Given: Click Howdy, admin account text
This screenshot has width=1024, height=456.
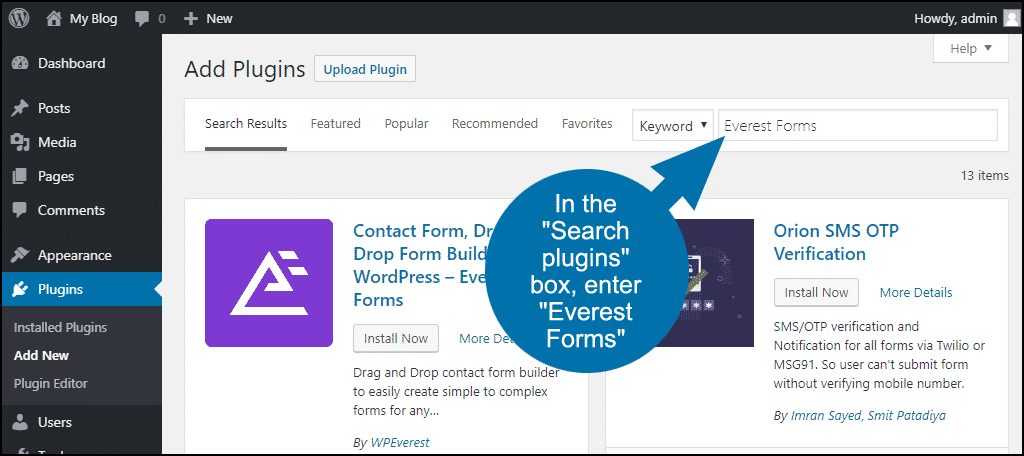Looking at the screenshot, I should pyautogui.click(x=955, y=19).
